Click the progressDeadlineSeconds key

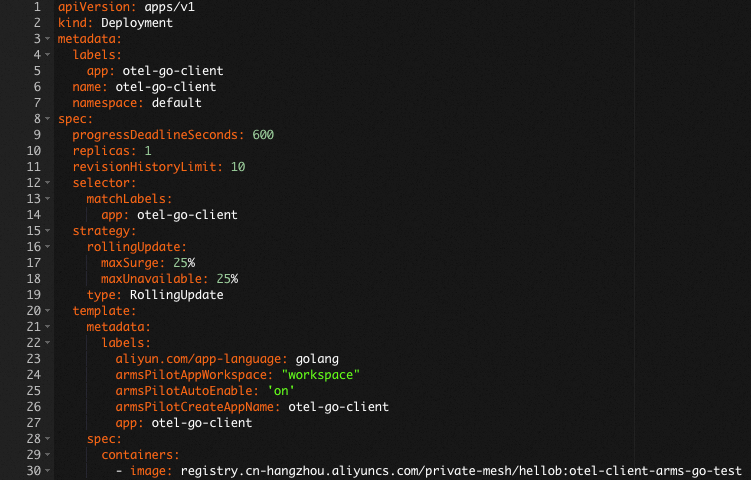coord(155,135)
